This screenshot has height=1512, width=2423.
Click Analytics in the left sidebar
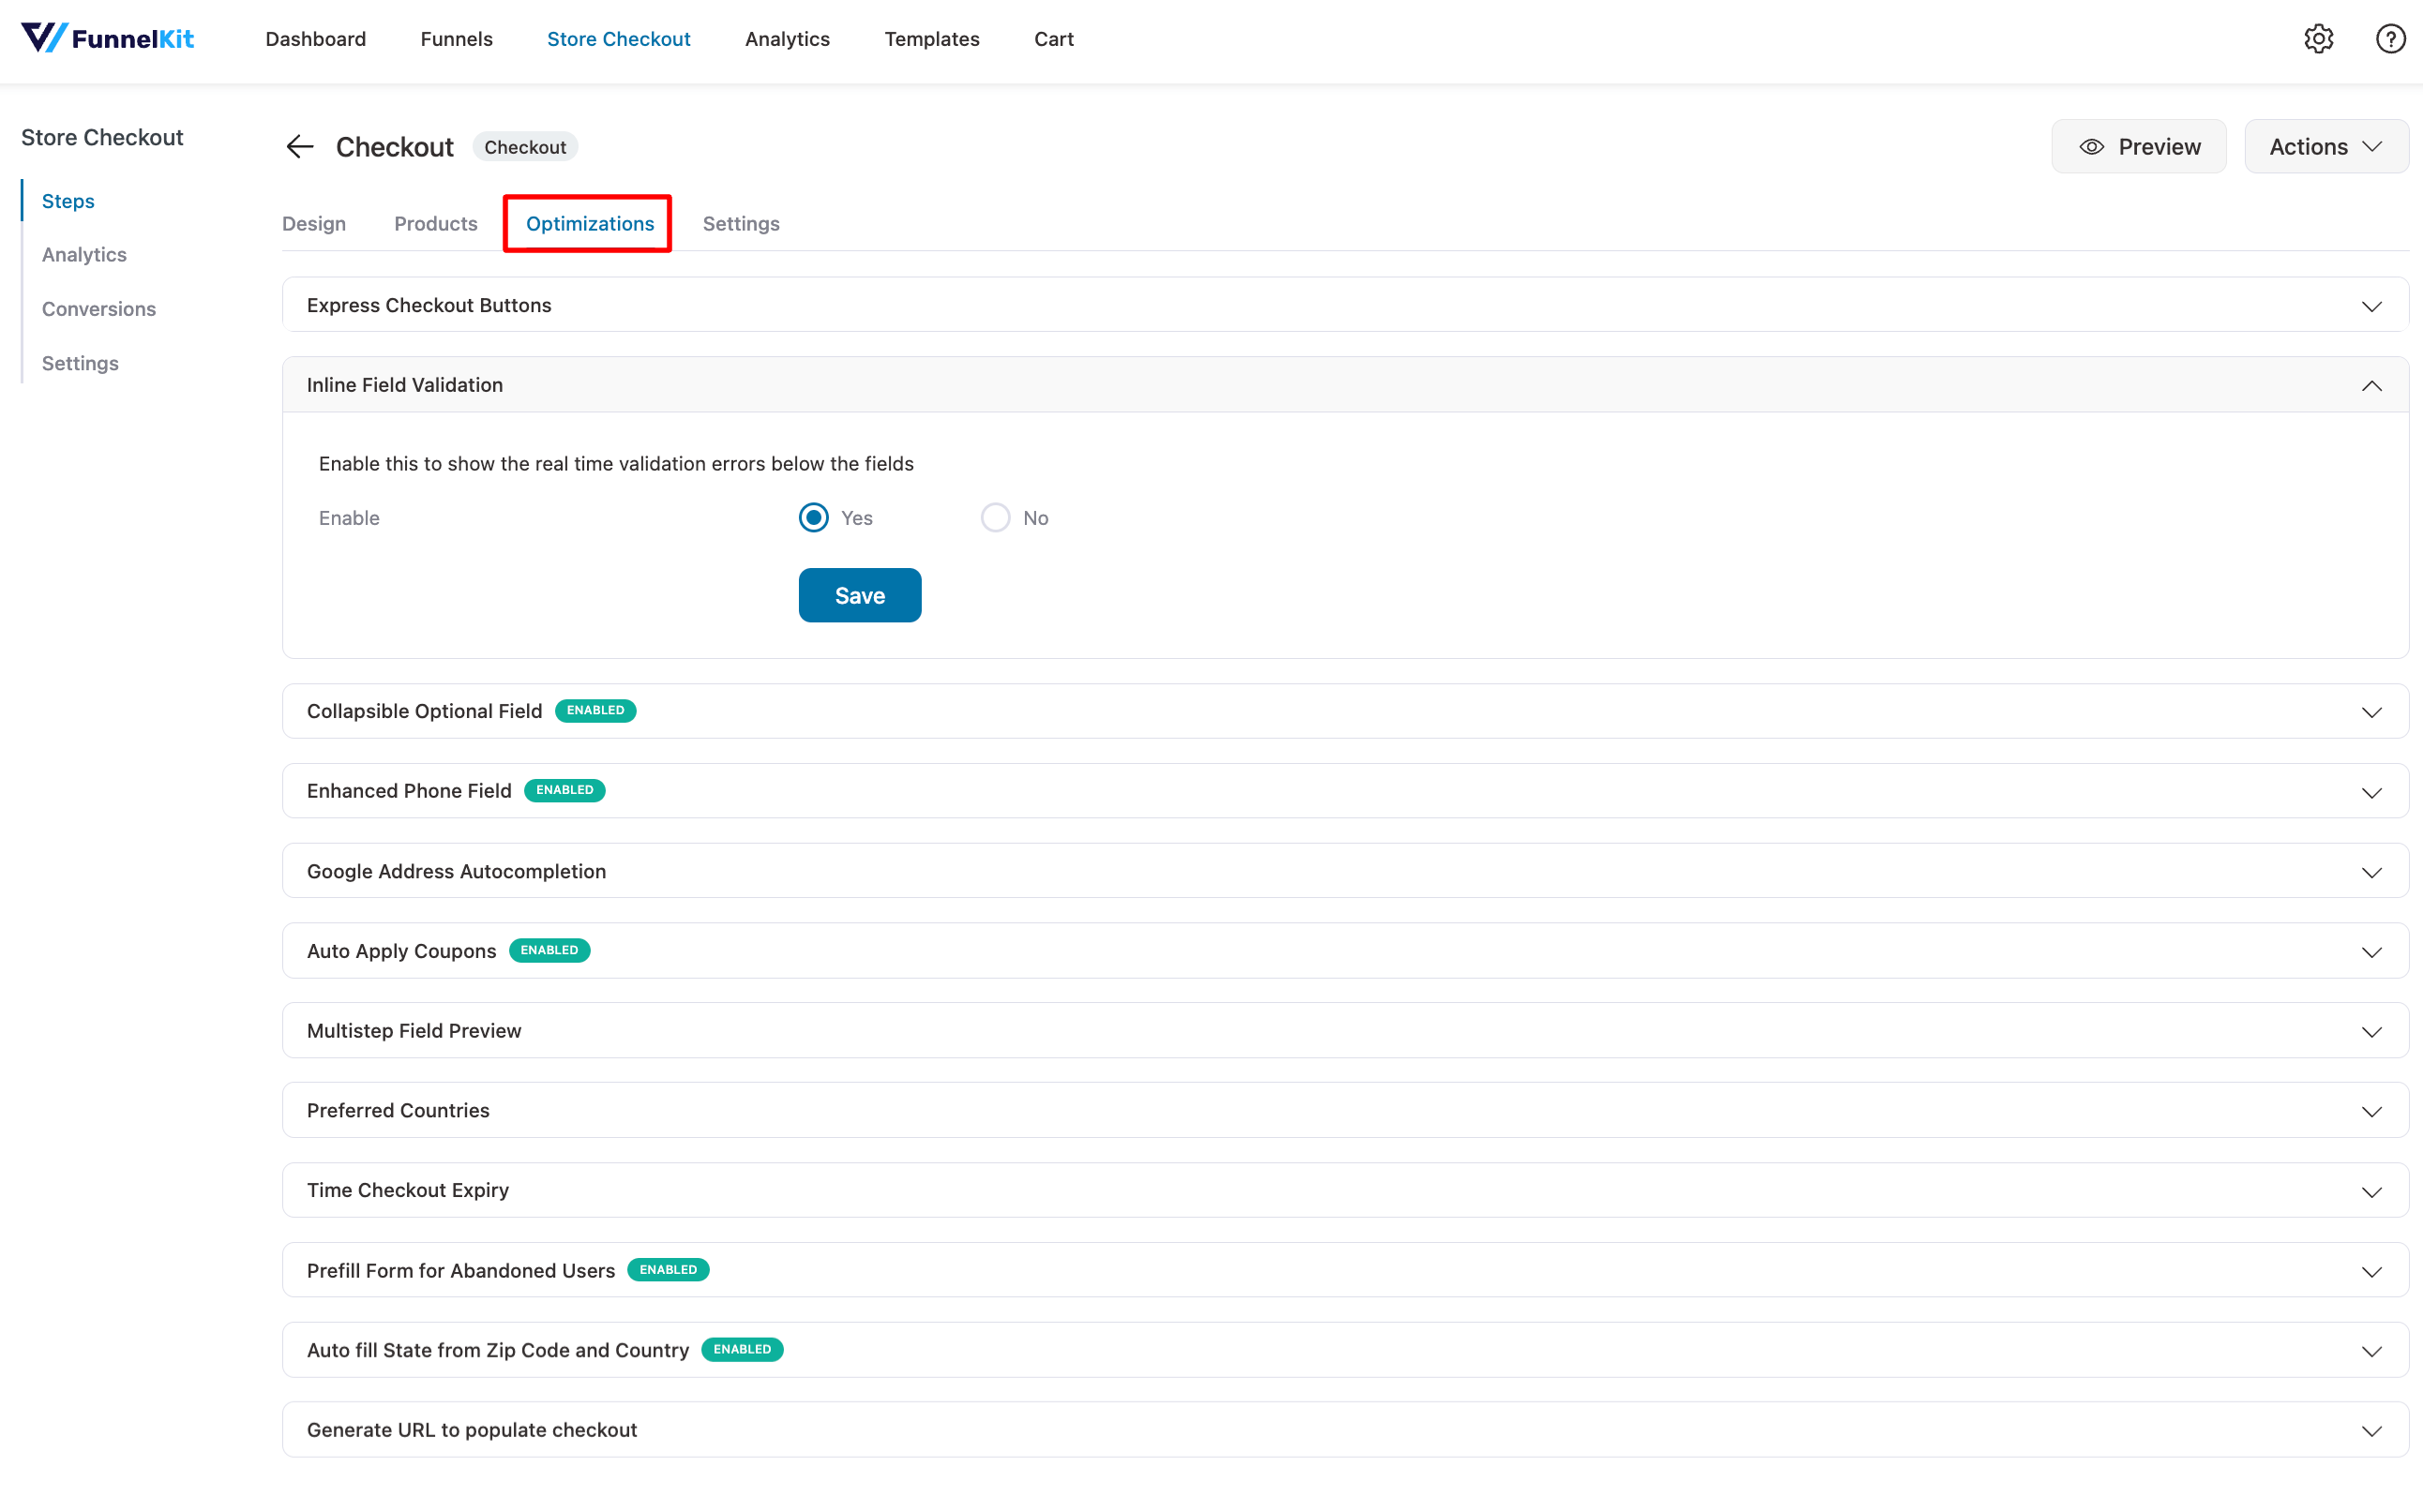pos(83,254)
